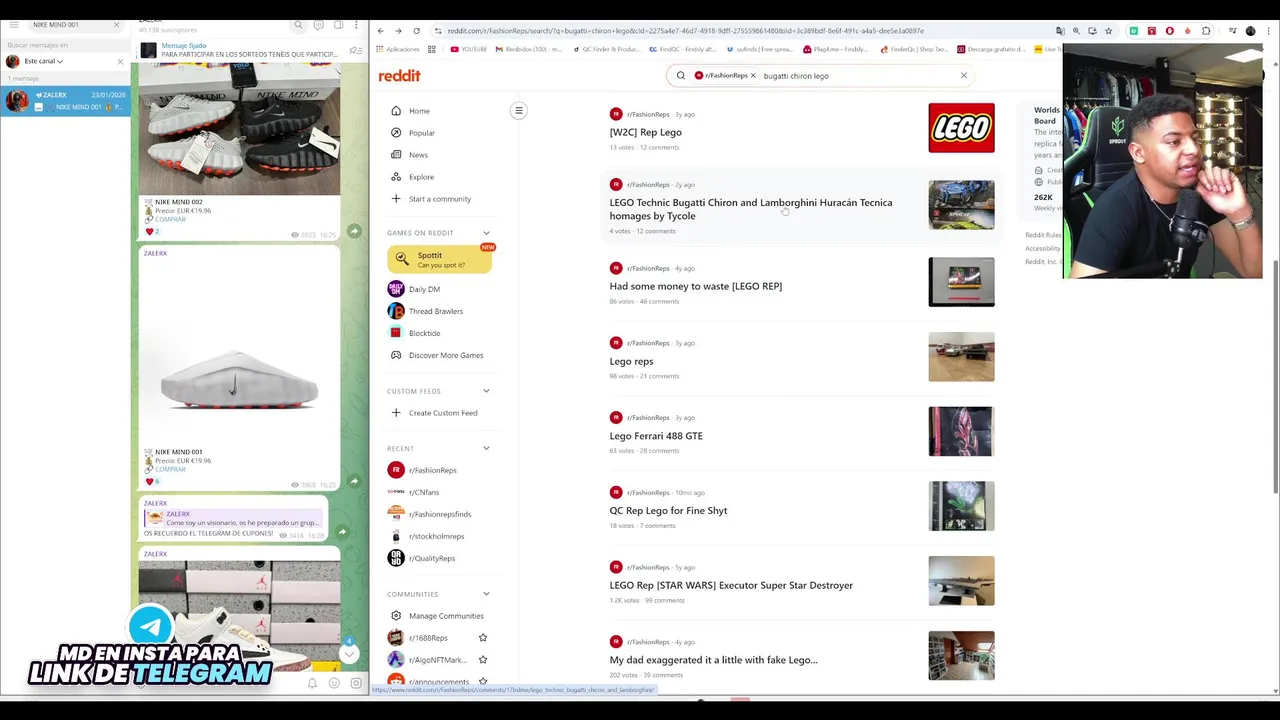The height and width of the screenshot is (720, 1280).
Task: Open the Descarga gratuita bookmark
Action: pyautogui.click(x=990, y=49)
